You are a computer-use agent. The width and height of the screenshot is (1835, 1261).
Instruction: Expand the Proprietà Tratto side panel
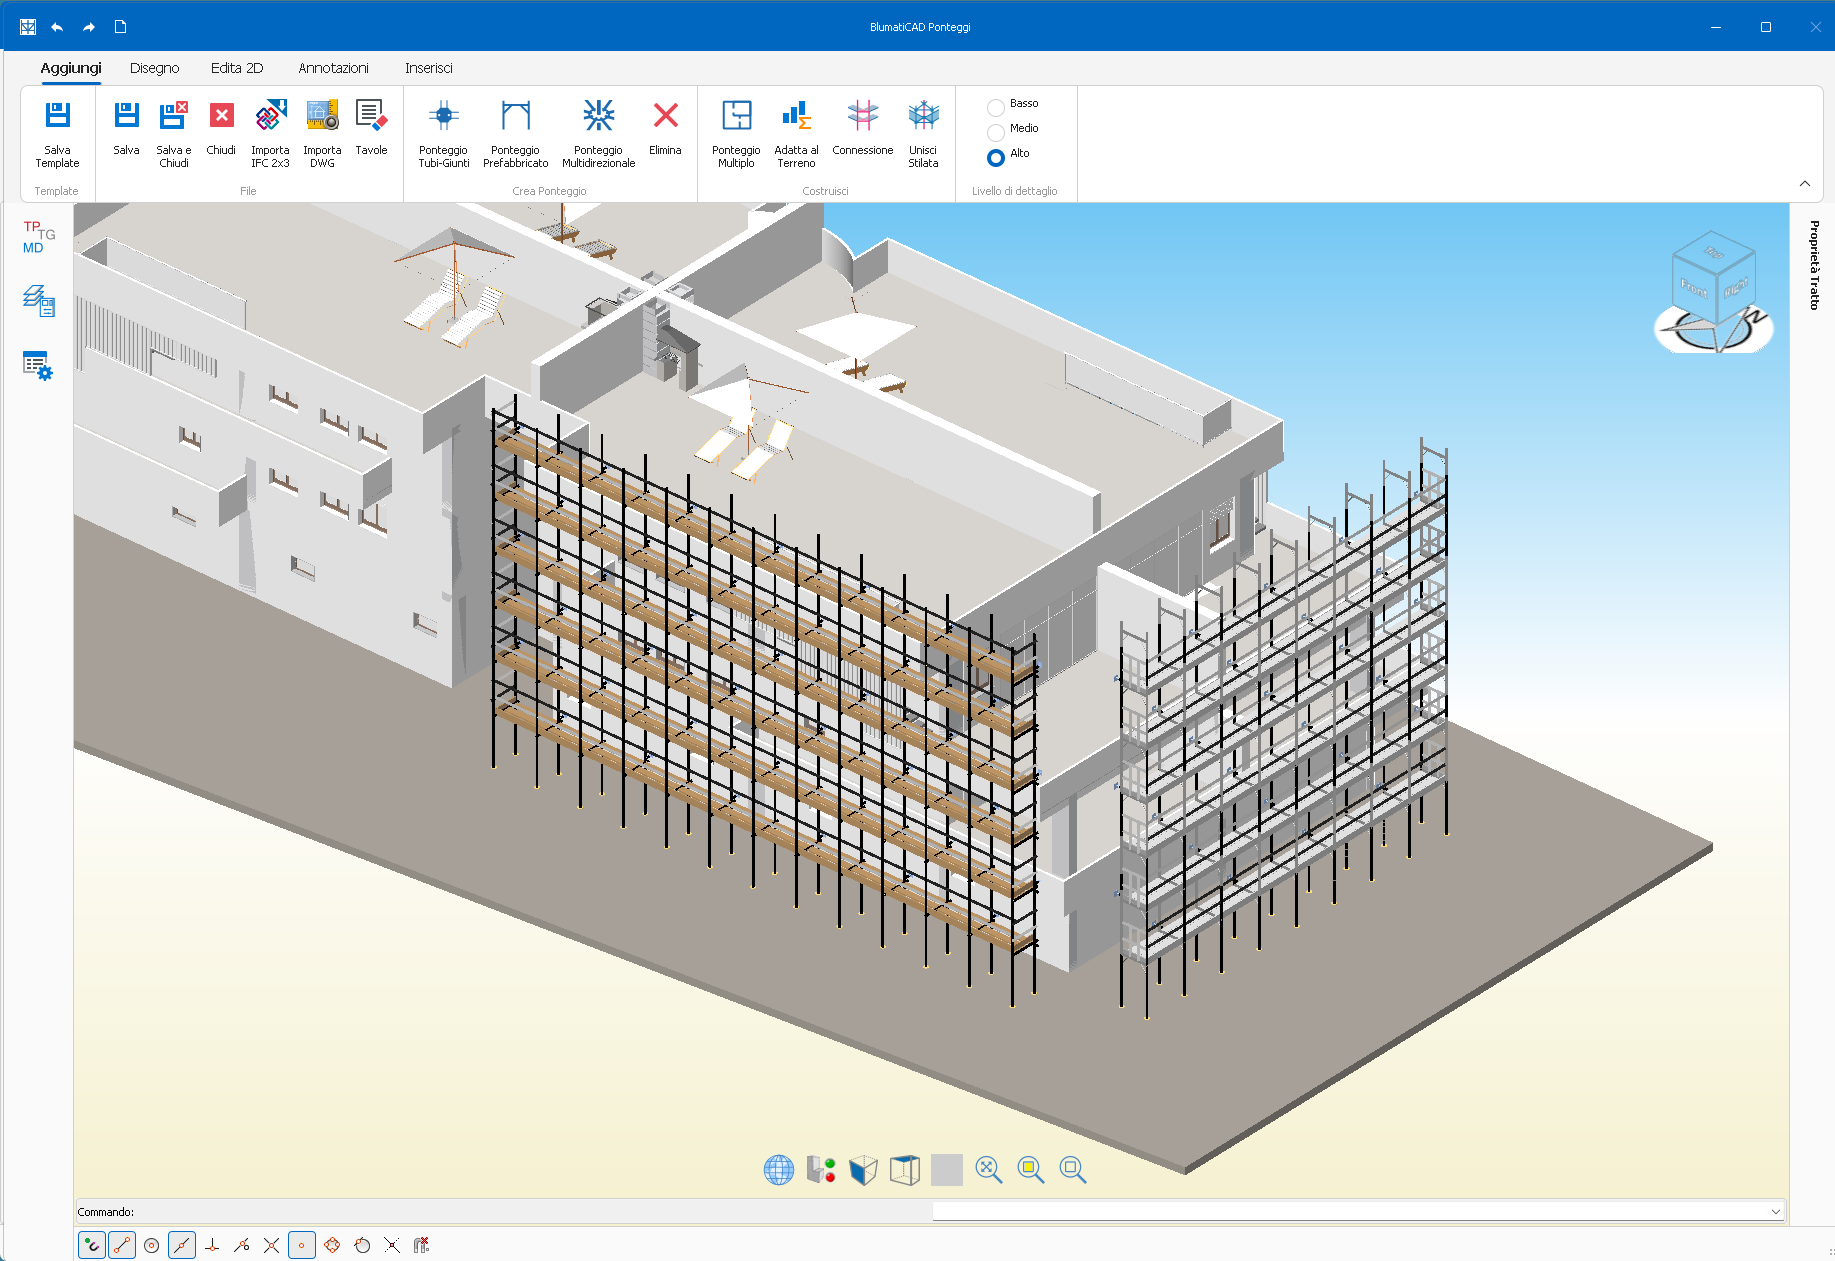click(1813, 265)
